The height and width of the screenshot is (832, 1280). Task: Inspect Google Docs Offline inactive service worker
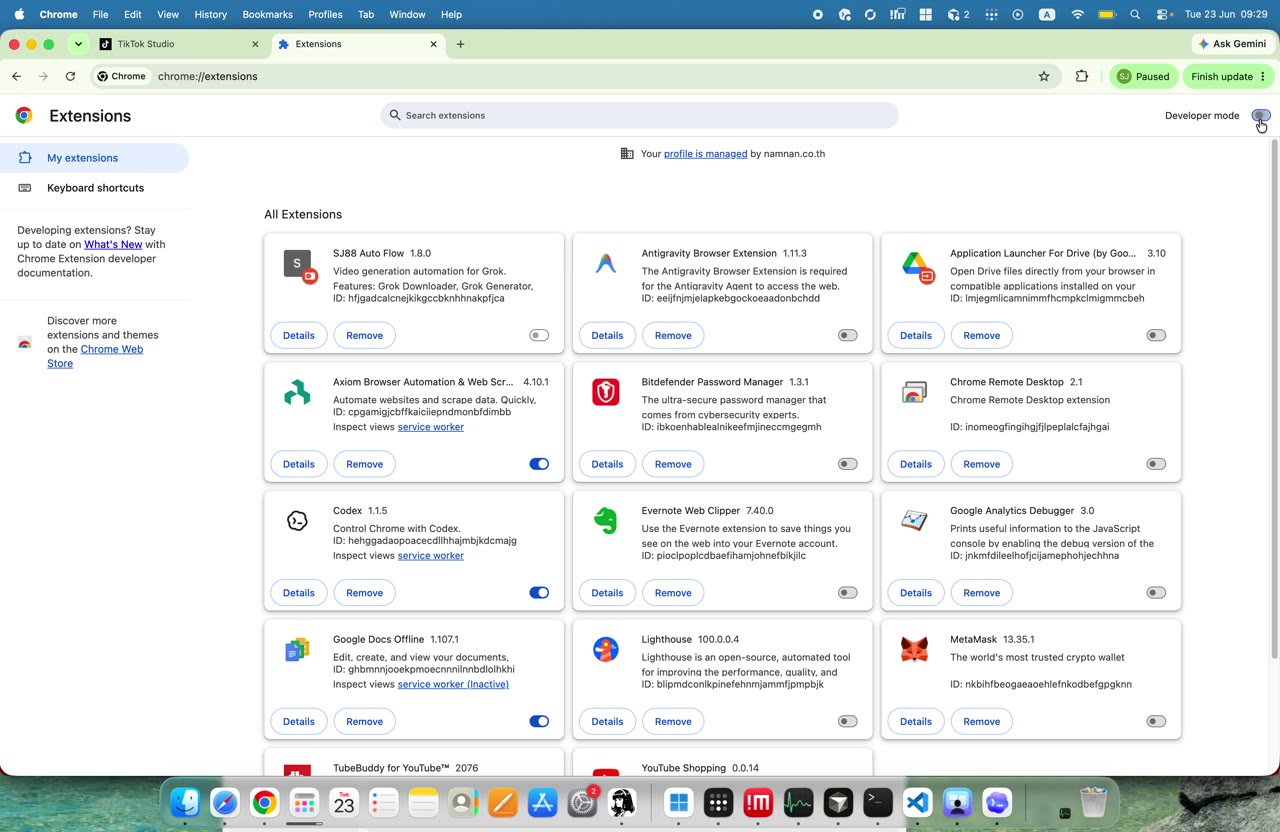tap(453, 685)
